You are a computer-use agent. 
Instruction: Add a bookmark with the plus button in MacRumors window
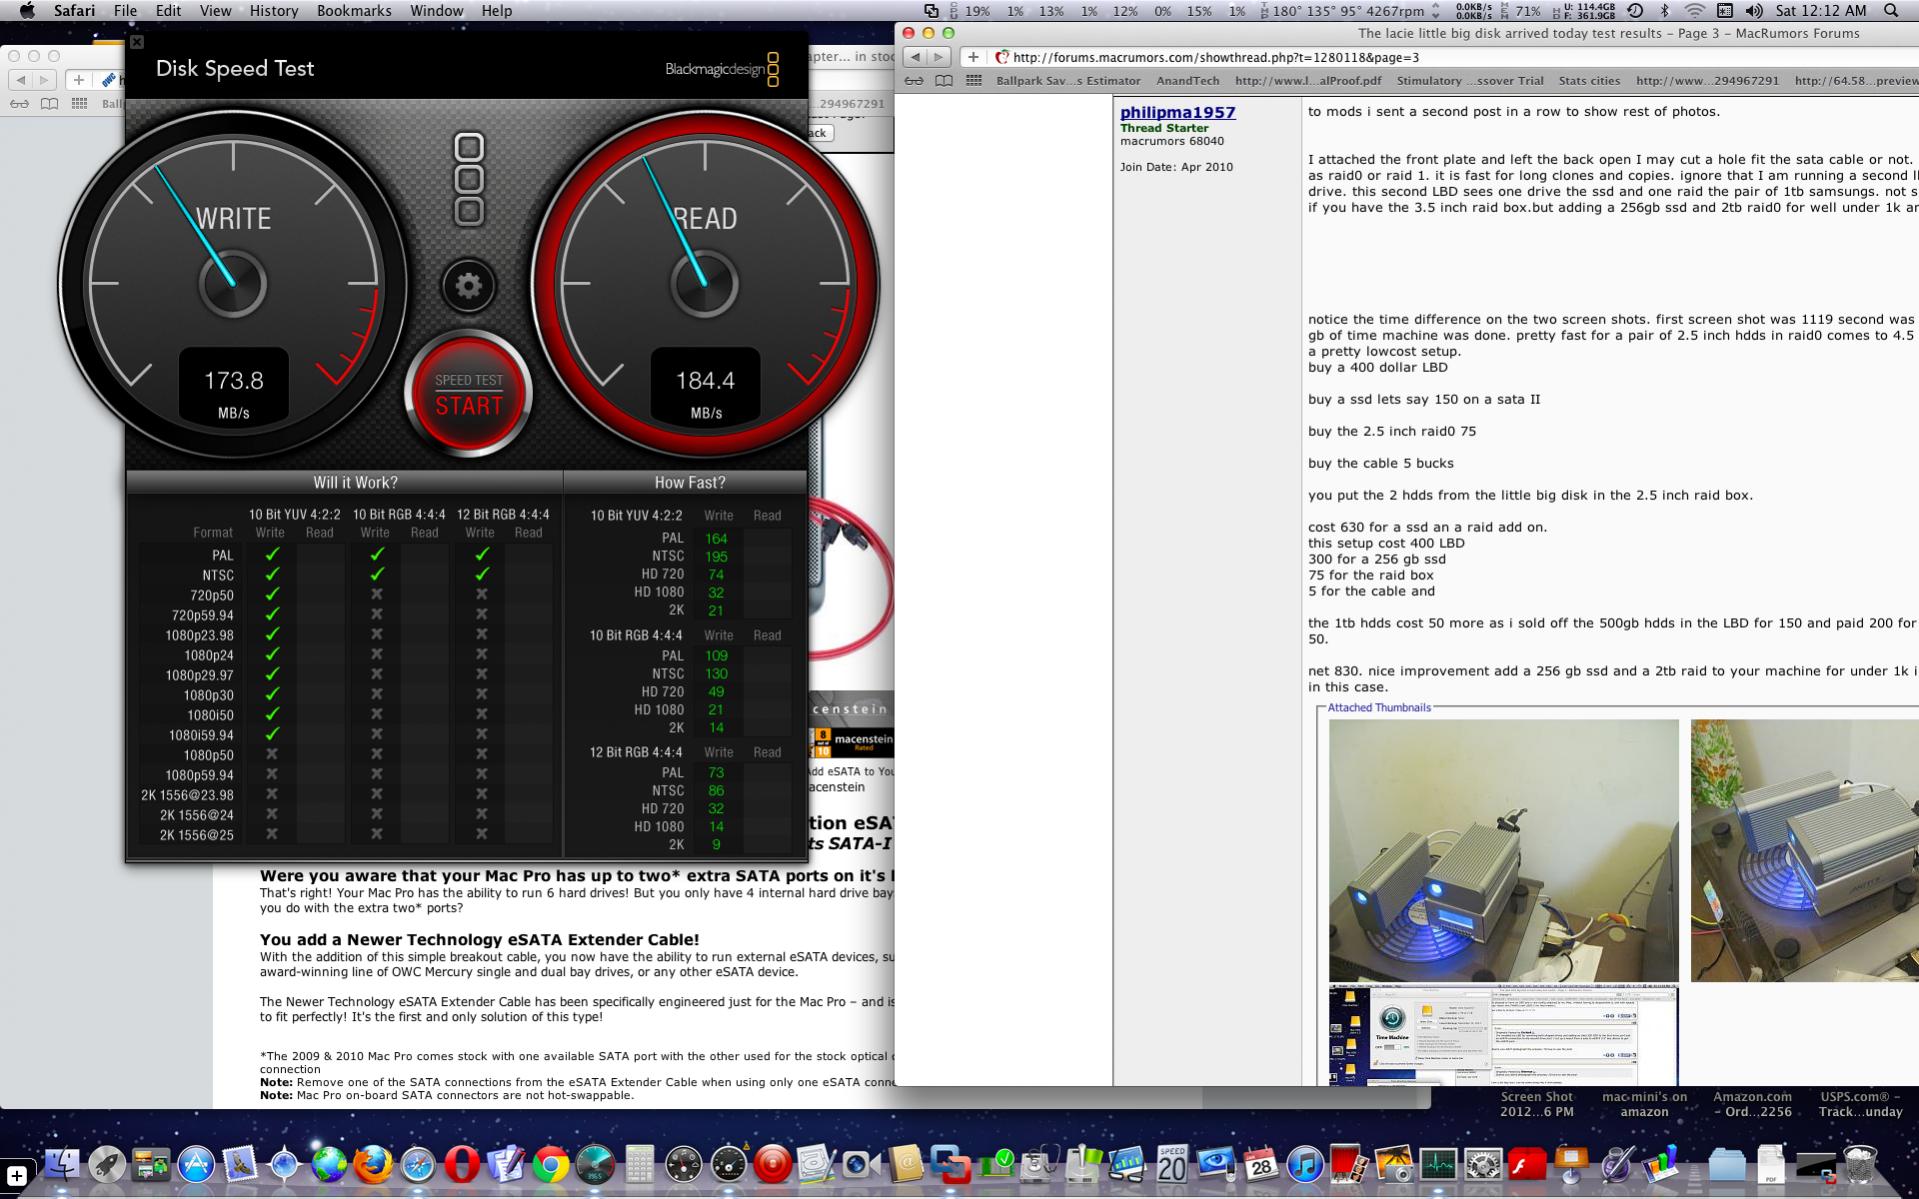click(973, 57)
